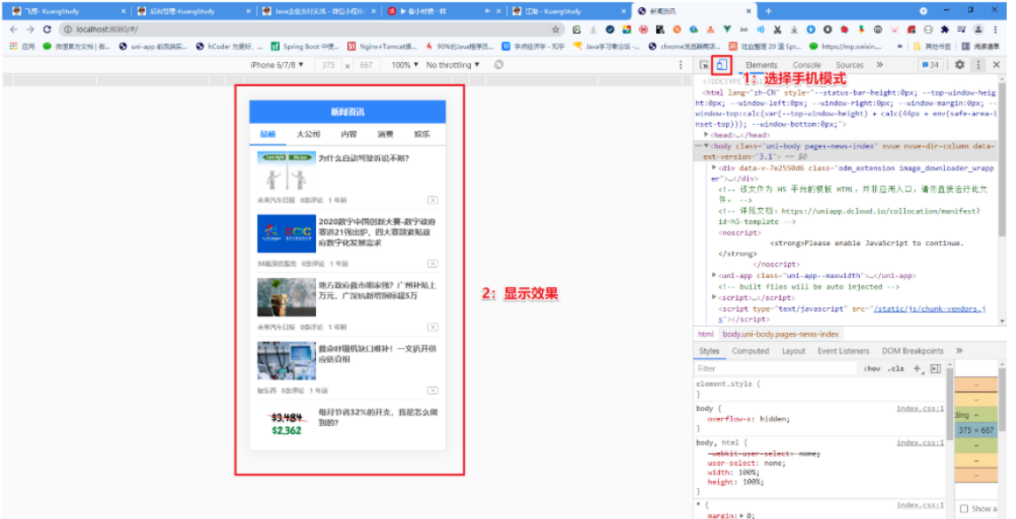Activate the inspect element picker icon

(x=704, y=65)
